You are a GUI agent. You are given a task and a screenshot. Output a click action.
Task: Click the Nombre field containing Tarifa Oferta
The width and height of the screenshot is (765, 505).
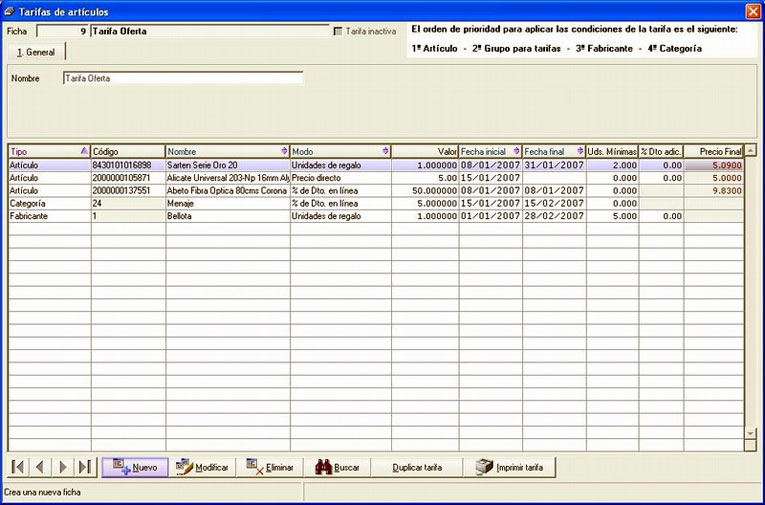coord(183,78)
